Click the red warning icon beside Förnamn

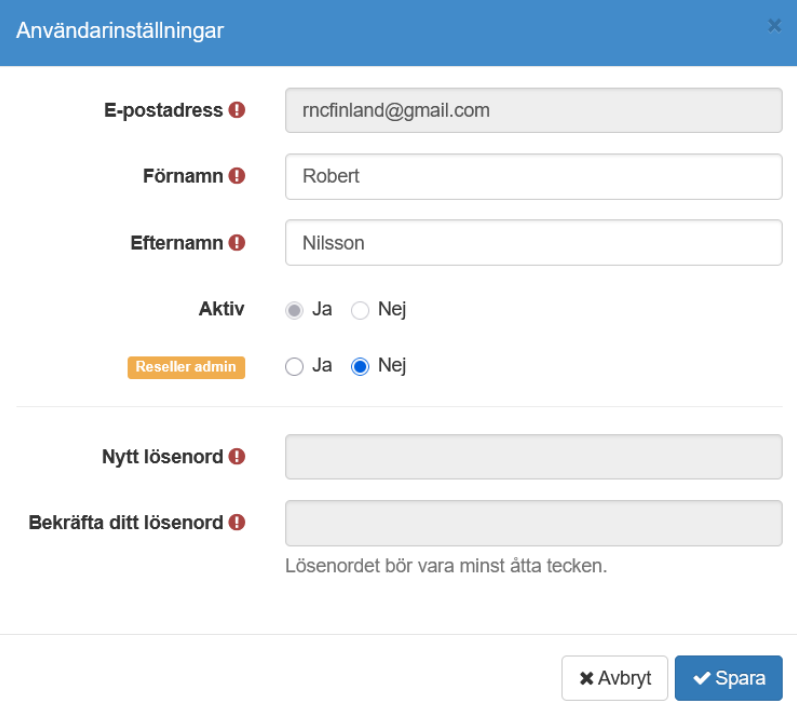pyautogui.click(x=237, y=176)
